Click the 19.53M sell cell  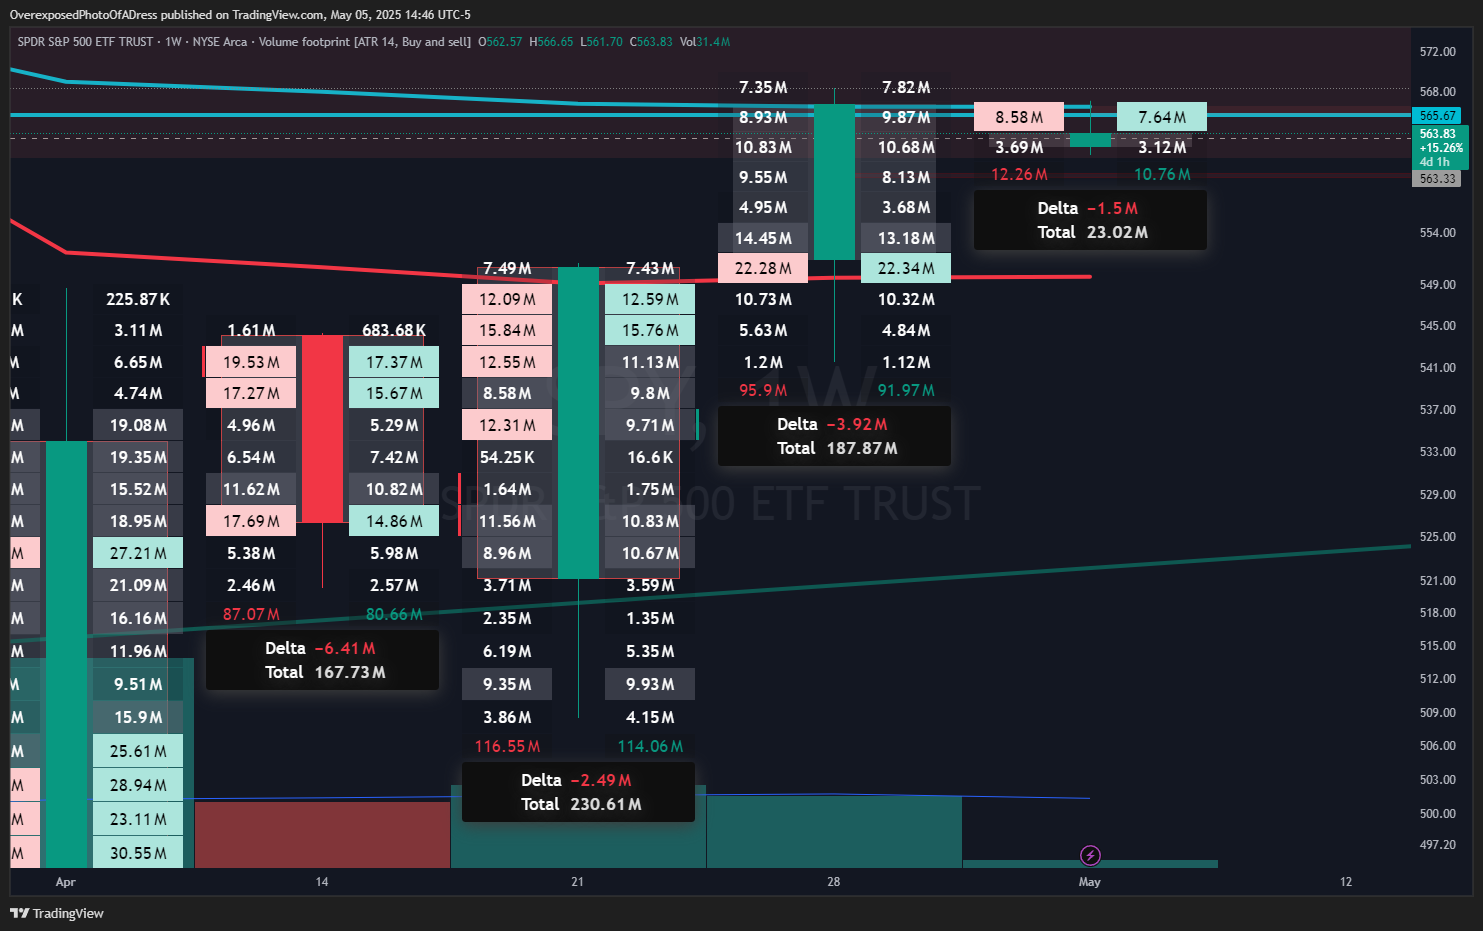(251, 362)
